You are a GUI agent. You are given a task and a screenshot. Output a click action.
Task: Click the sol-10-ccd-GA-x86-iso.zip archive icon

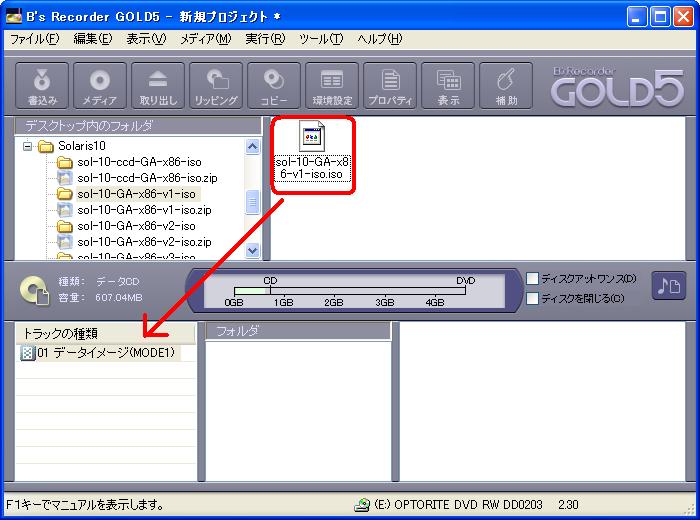click(x=65, y=178)
